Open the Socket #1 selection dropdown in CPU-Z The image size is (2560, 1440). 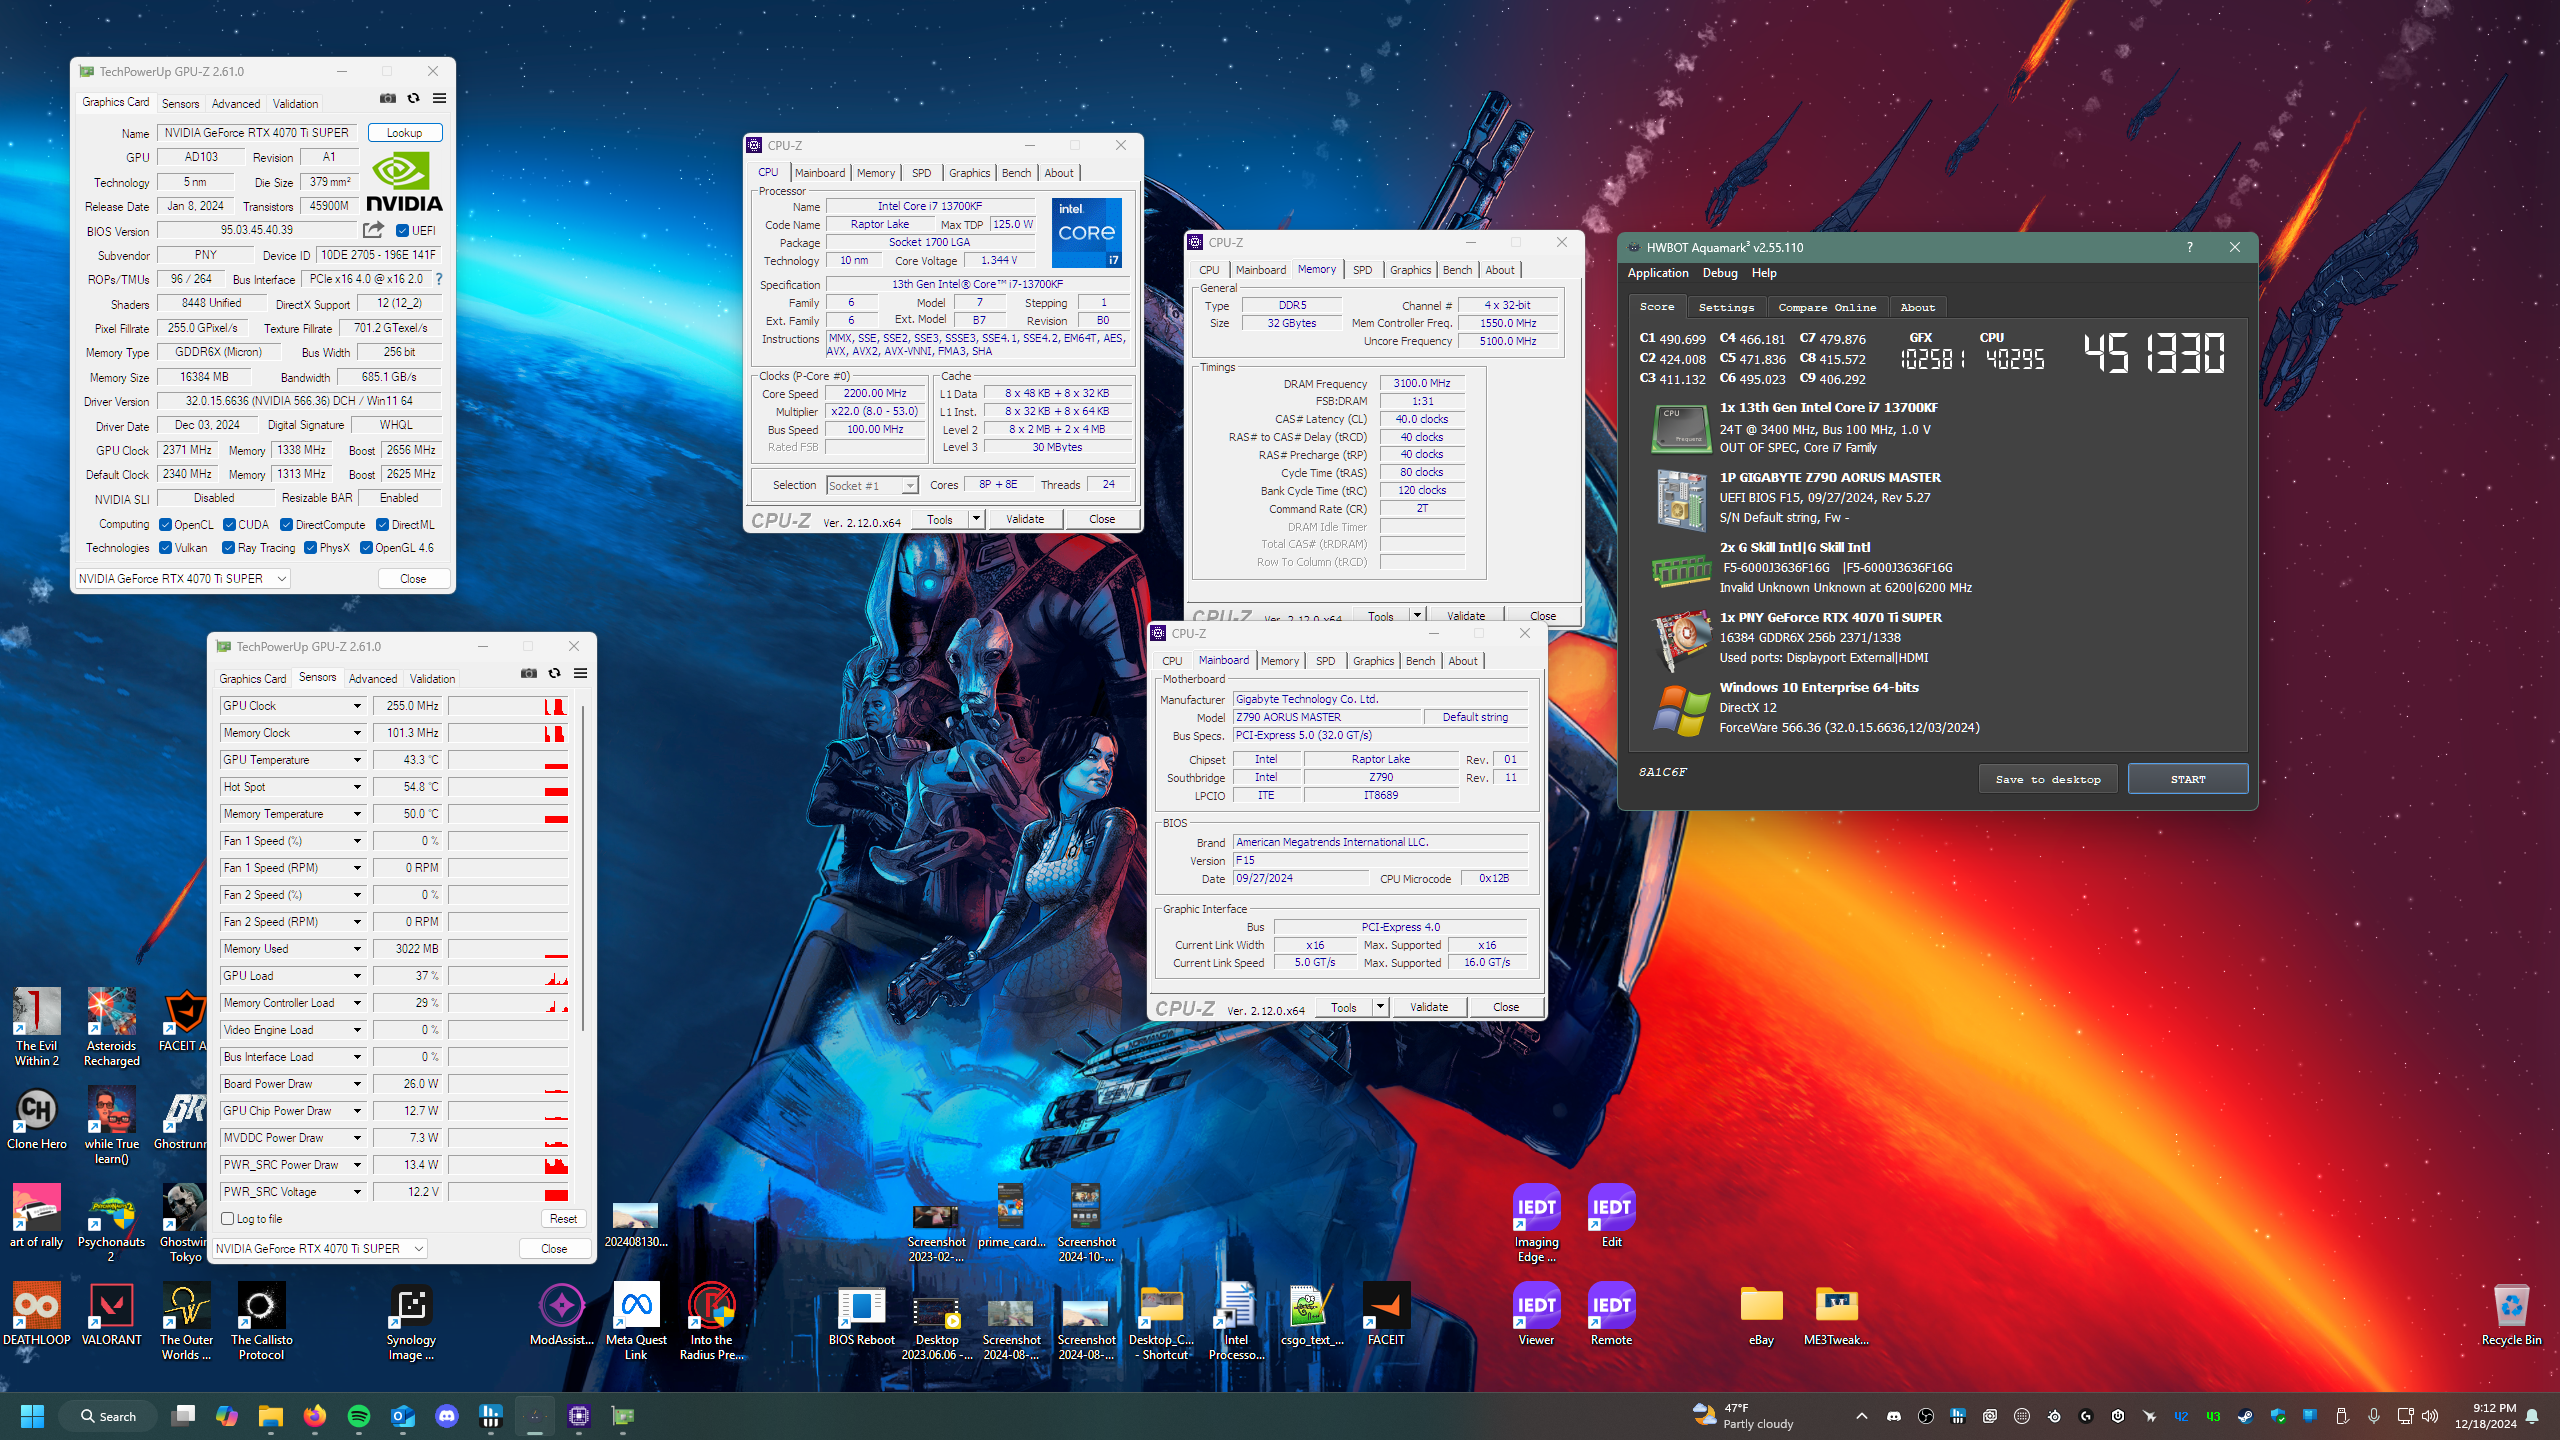coord(872,485)
